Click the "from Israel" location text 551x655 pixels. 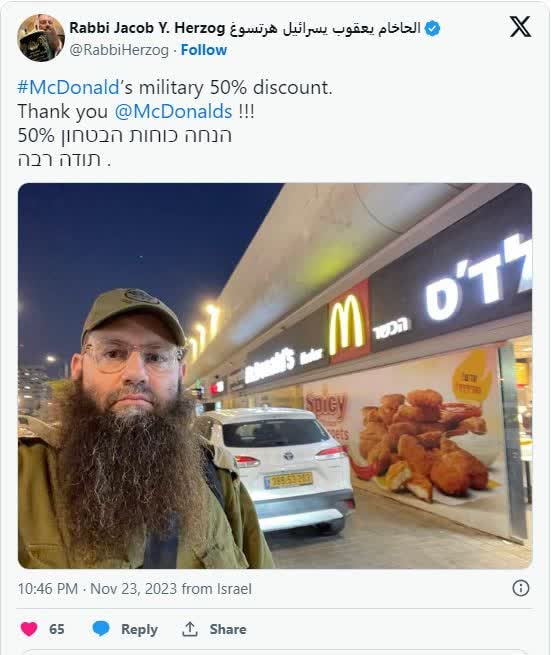pos(217,589)
